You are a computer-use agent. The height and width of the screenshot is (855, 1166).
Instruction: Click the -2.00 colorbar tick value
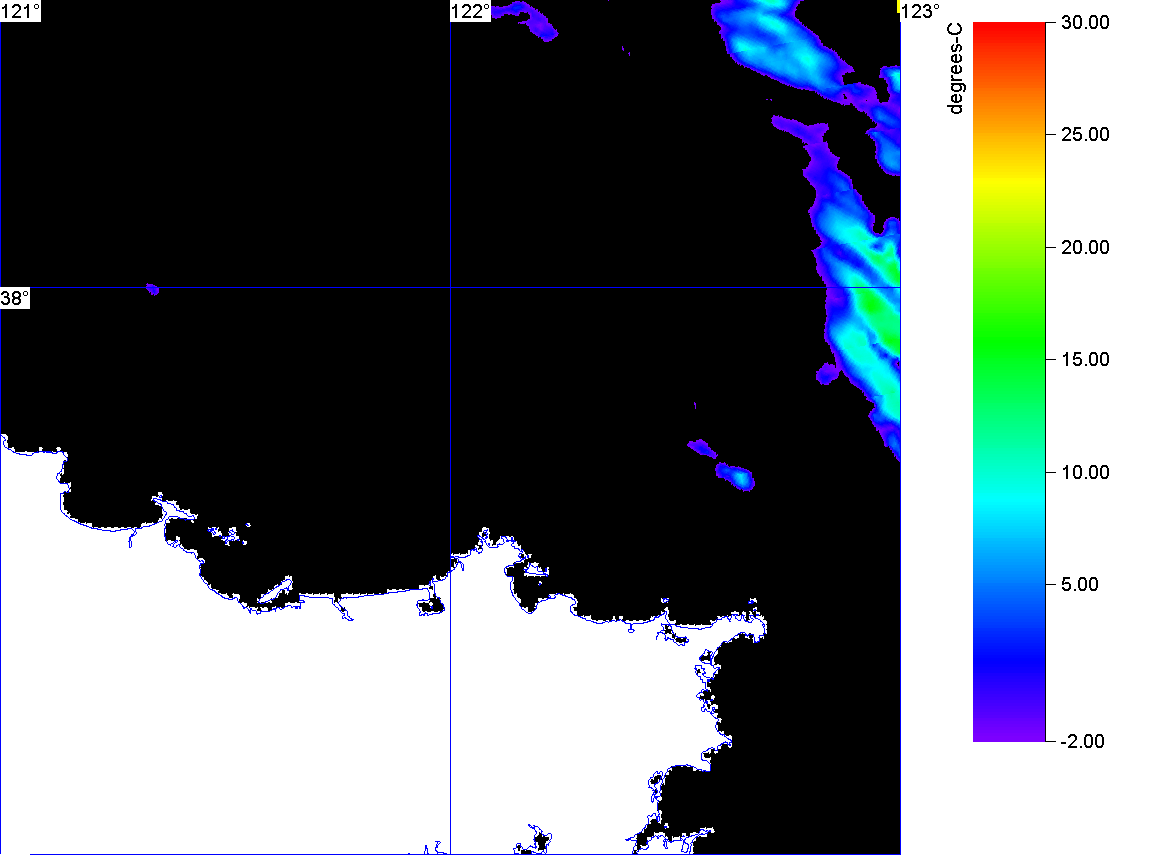1082,741
